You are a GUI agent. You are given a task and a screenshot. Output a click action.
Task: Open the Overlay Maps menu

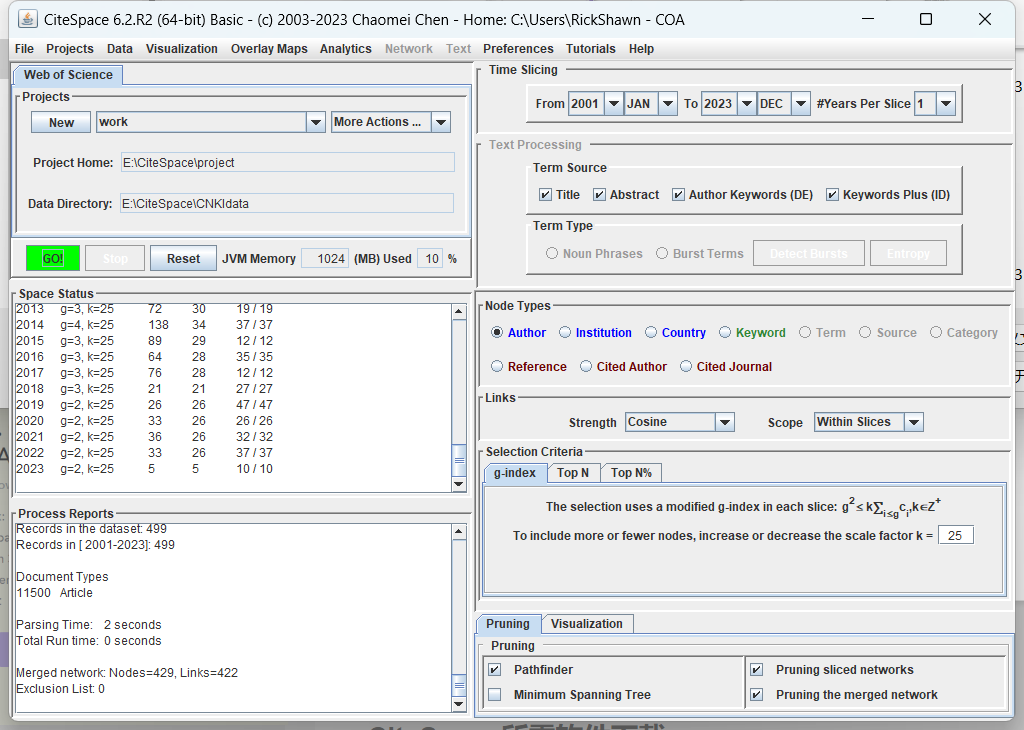pyautogui.click(x=269, y=49)
